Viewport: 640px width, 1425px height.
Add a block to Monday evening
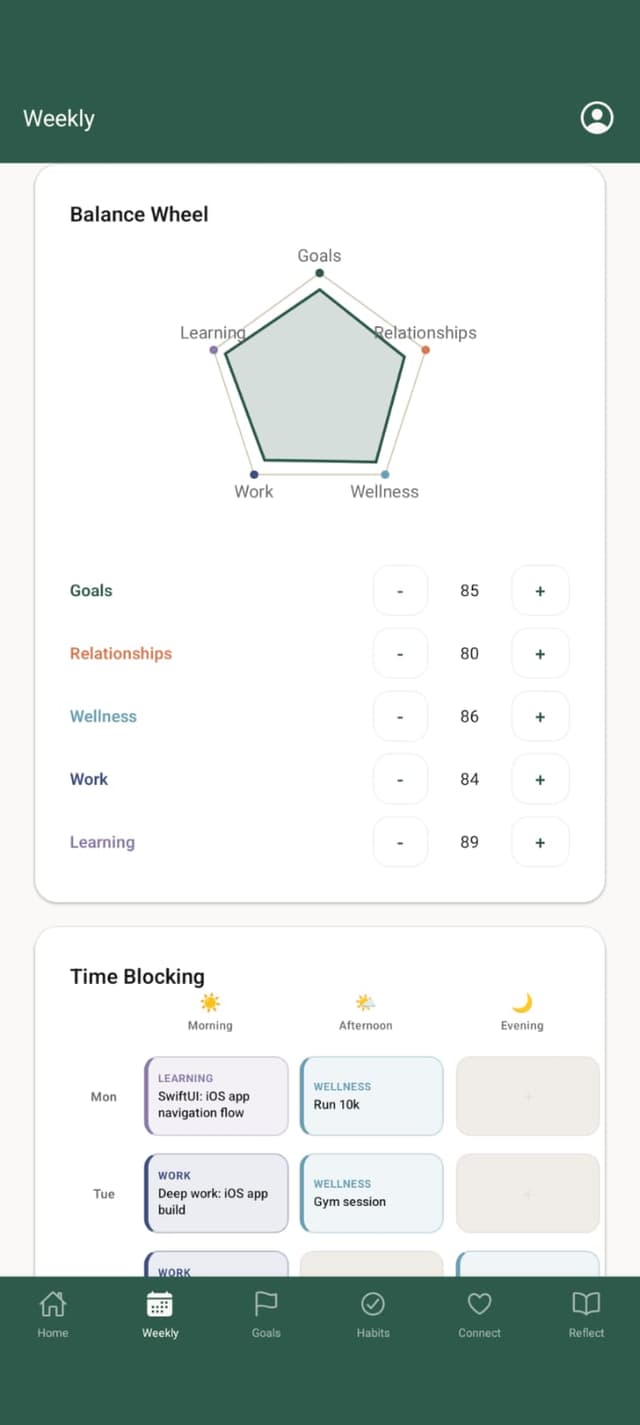tap(528, 1096)
